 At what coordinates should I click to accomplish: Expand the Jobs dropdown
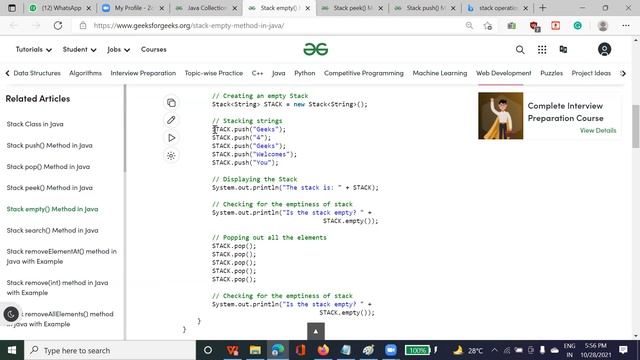[118, 49]
